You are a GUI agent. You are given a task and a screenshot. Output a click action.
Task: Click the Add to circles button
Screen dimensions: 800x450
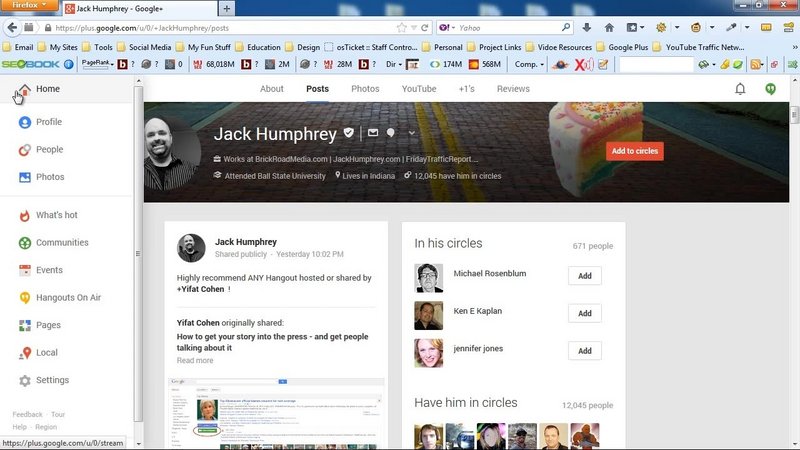pos(635,151)
